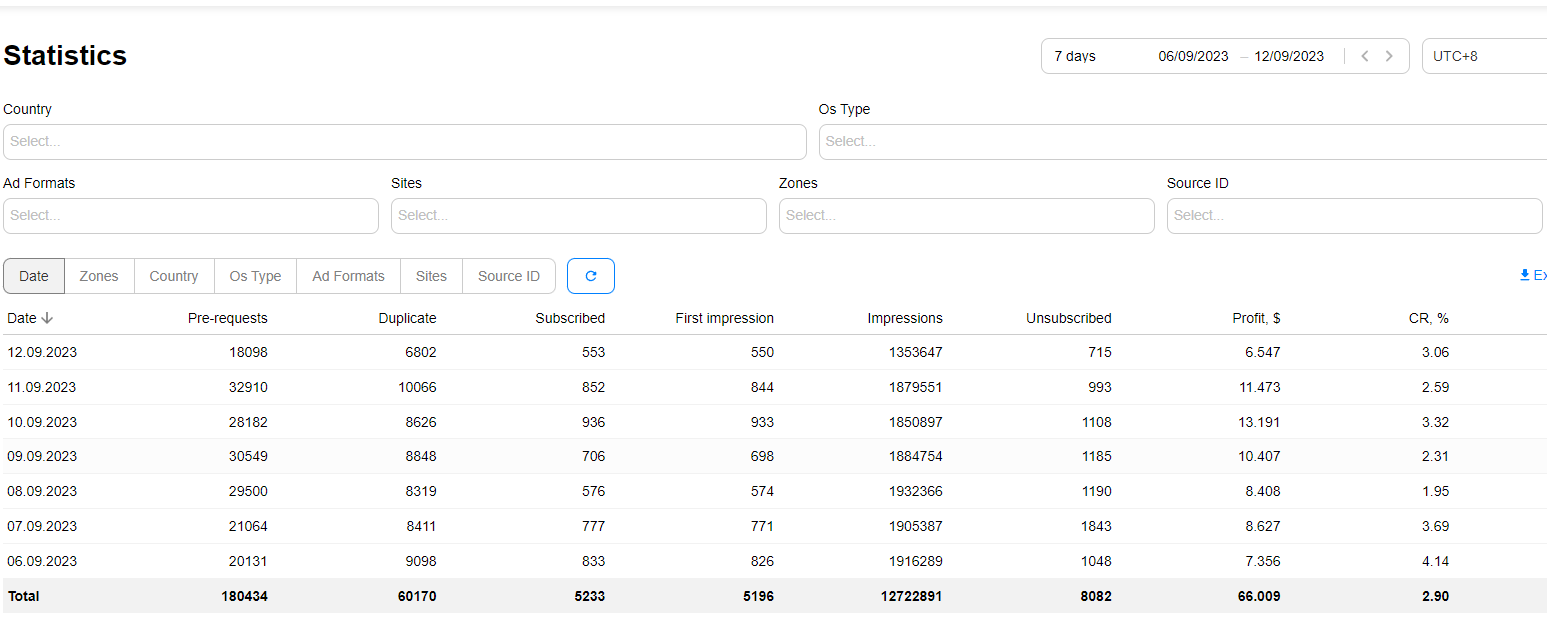This screenshot has height=630, width=1547.
Task: Expand the Ad Formats select field
Action: [190, 216]
